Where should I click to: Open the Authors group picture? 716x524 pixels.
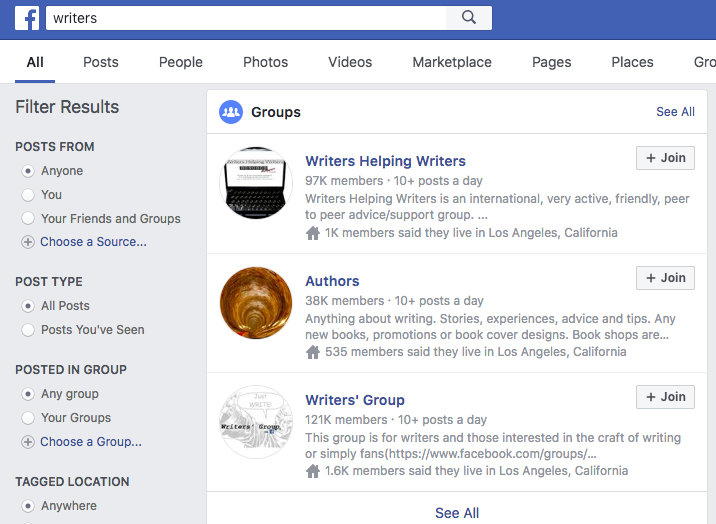click(256, 303)
